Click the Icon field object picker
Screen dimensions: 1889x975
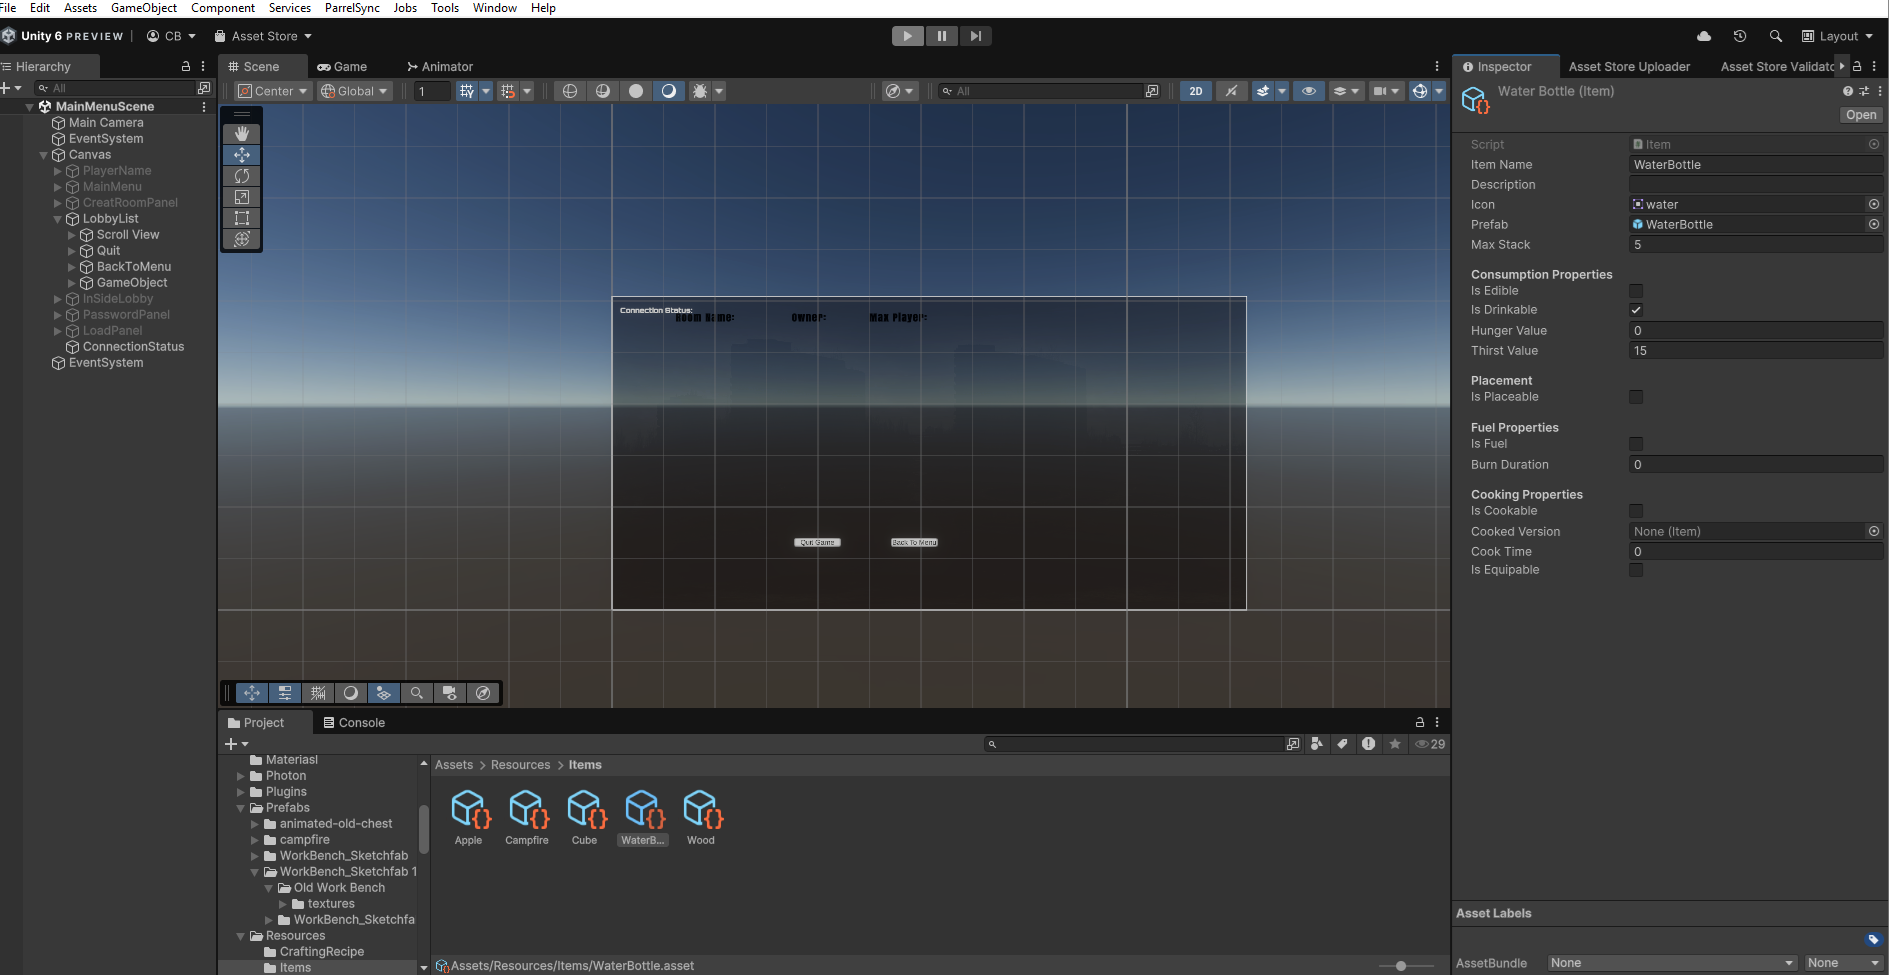pyautogui.click(x=1874, y=204)
